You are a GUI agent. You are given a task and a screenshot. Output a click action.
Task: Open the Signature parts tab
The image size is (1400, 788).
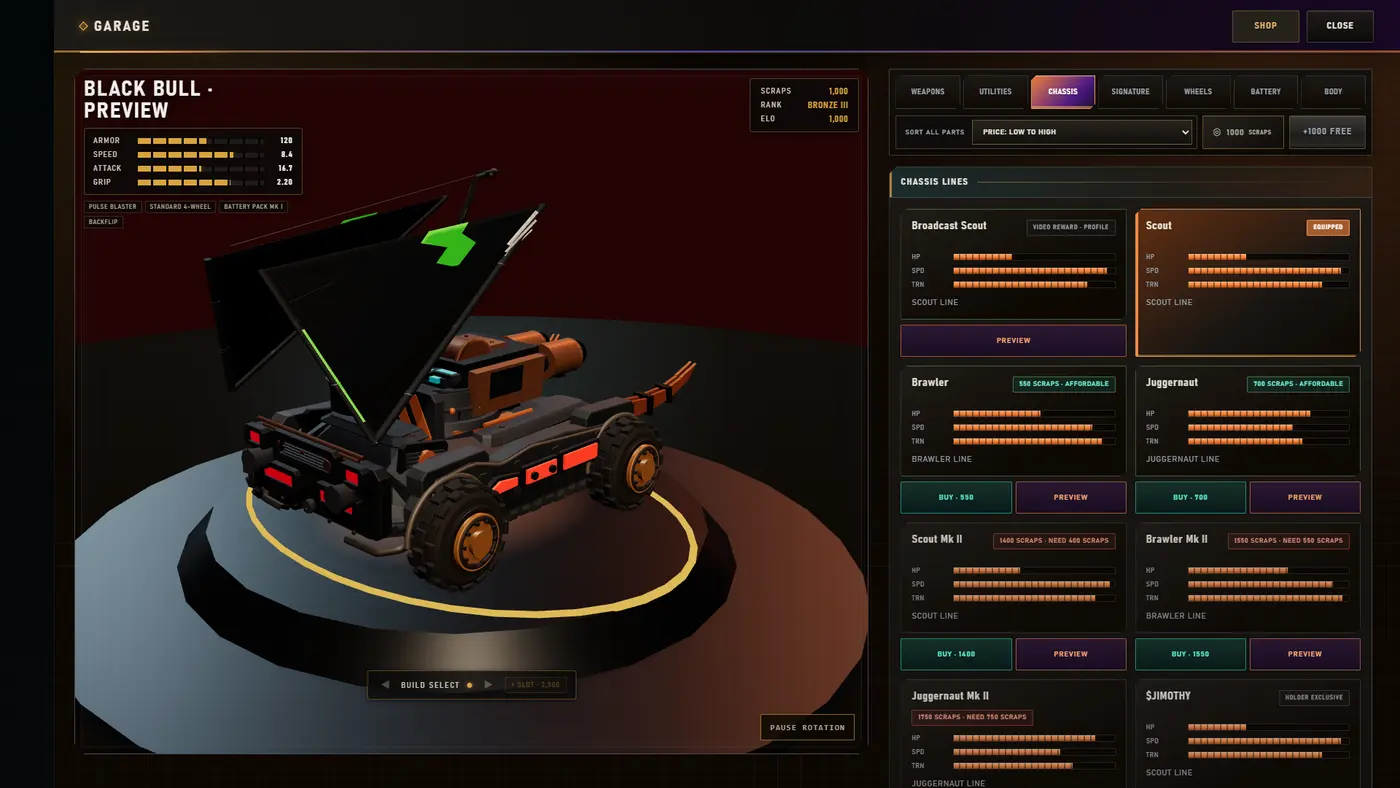(1130, 92)
